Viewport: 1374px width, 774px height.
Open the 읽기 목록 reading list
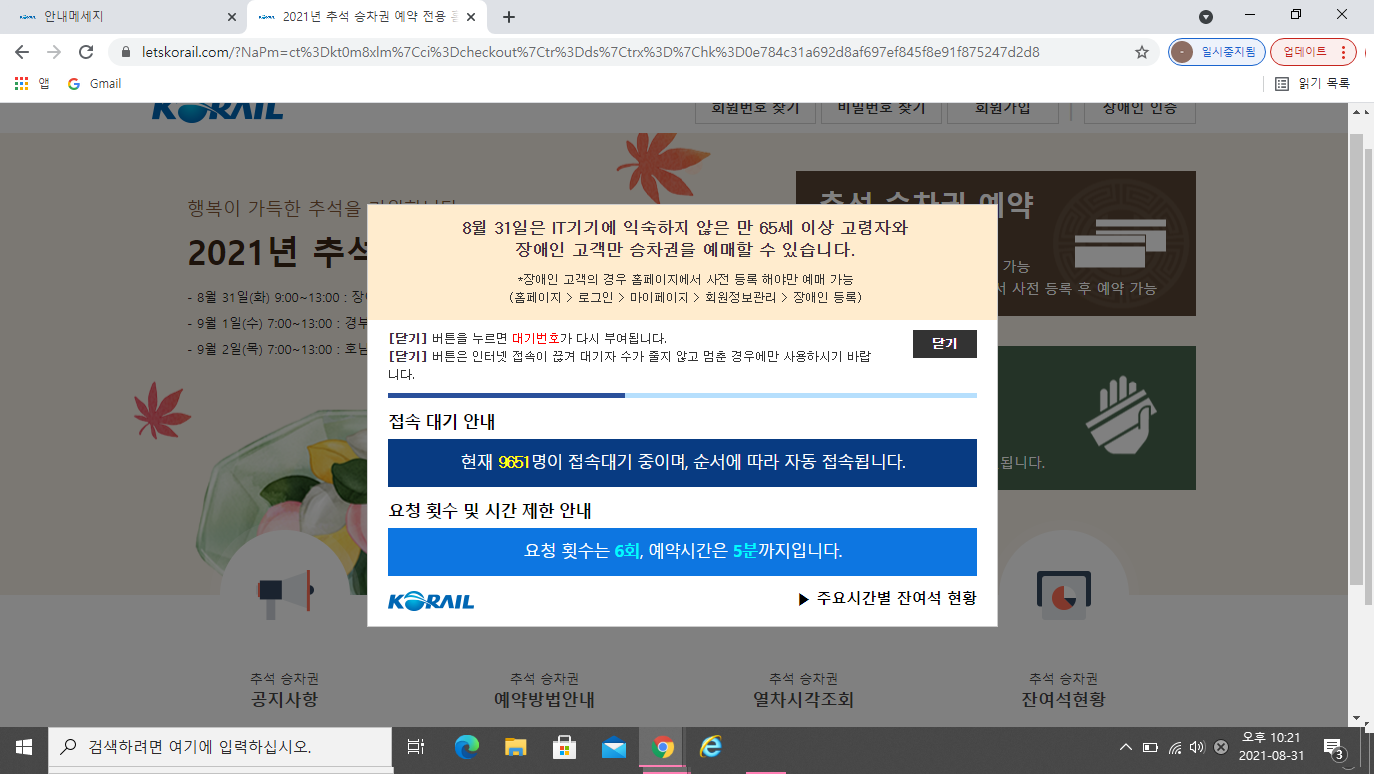[x=1313, y=84]
